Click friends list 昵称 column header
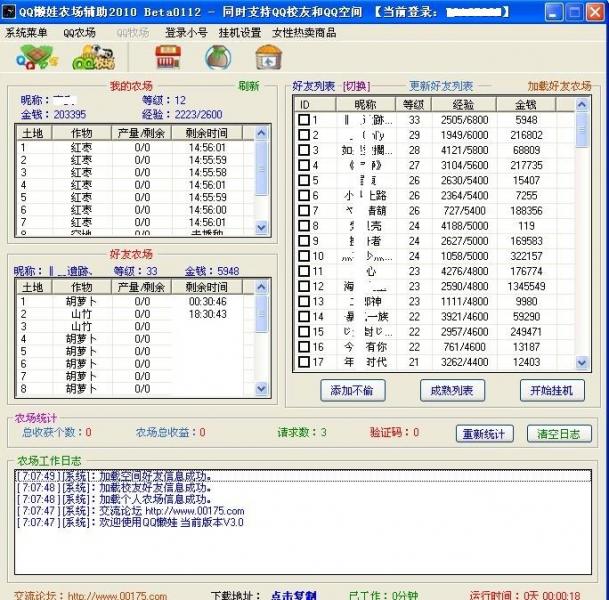The height and width of the screenshot is (600, 609). (365, 104)
